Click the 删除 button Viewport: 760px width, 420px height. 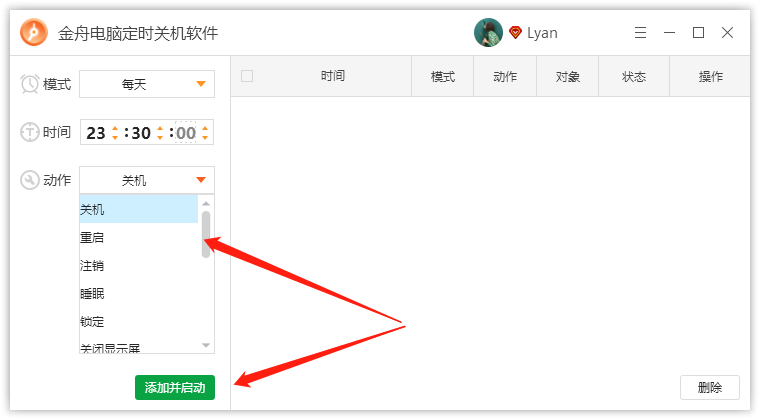click(710, 388)
